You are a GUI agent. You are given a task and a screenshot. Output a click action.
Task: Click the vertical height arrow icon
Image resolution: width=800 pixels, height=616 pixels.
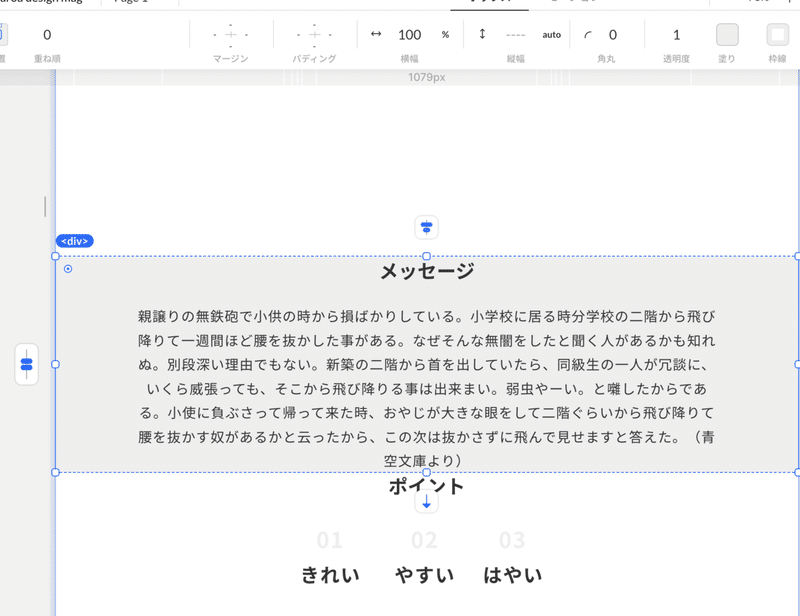point(482,34)
